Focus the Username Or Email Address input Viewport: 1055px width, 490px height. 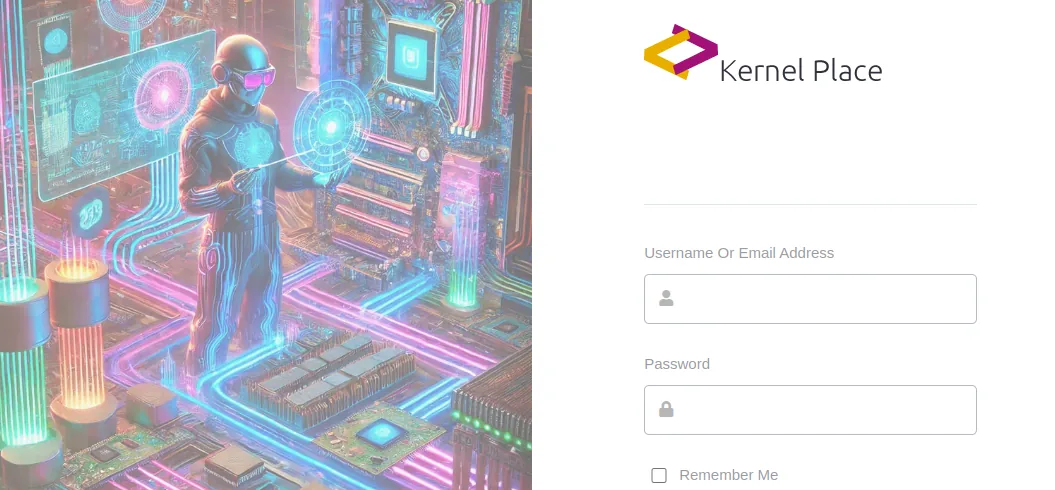click(x=810, y=299)
